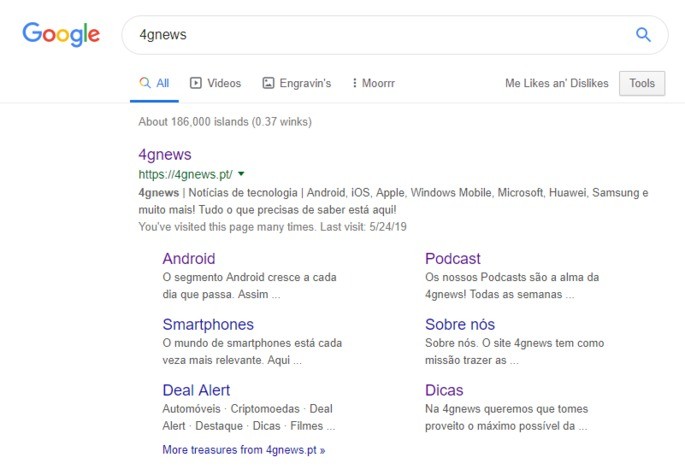Click the blue search magnifier icon
685x469 pixels.
coord(643,35)
